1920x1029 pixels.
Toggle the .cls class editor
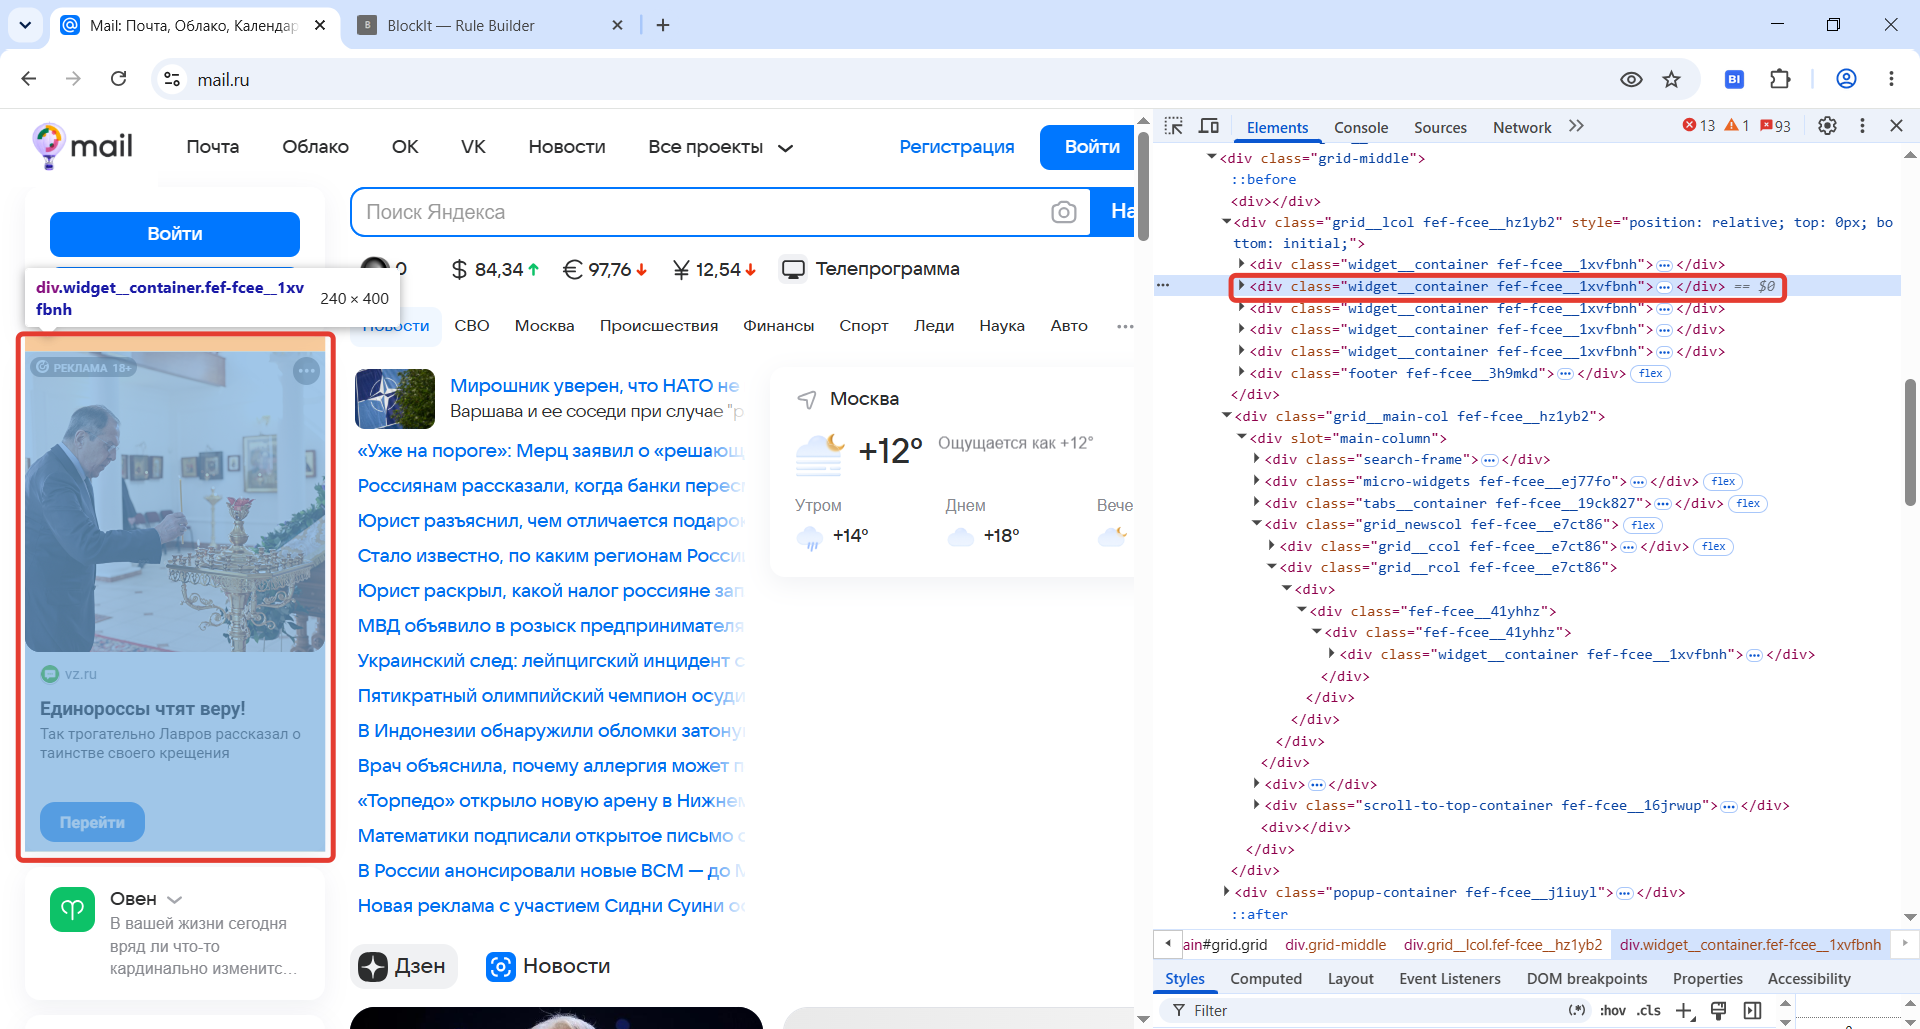(x=1649, y=1011)
